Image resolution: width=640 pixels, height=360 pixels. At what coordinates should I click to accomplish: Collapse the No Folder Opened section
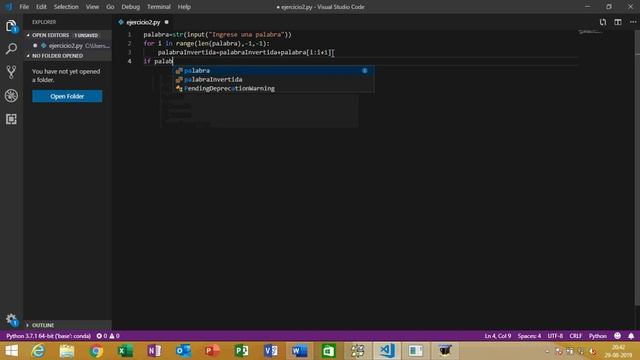click(x=67, y=56)
